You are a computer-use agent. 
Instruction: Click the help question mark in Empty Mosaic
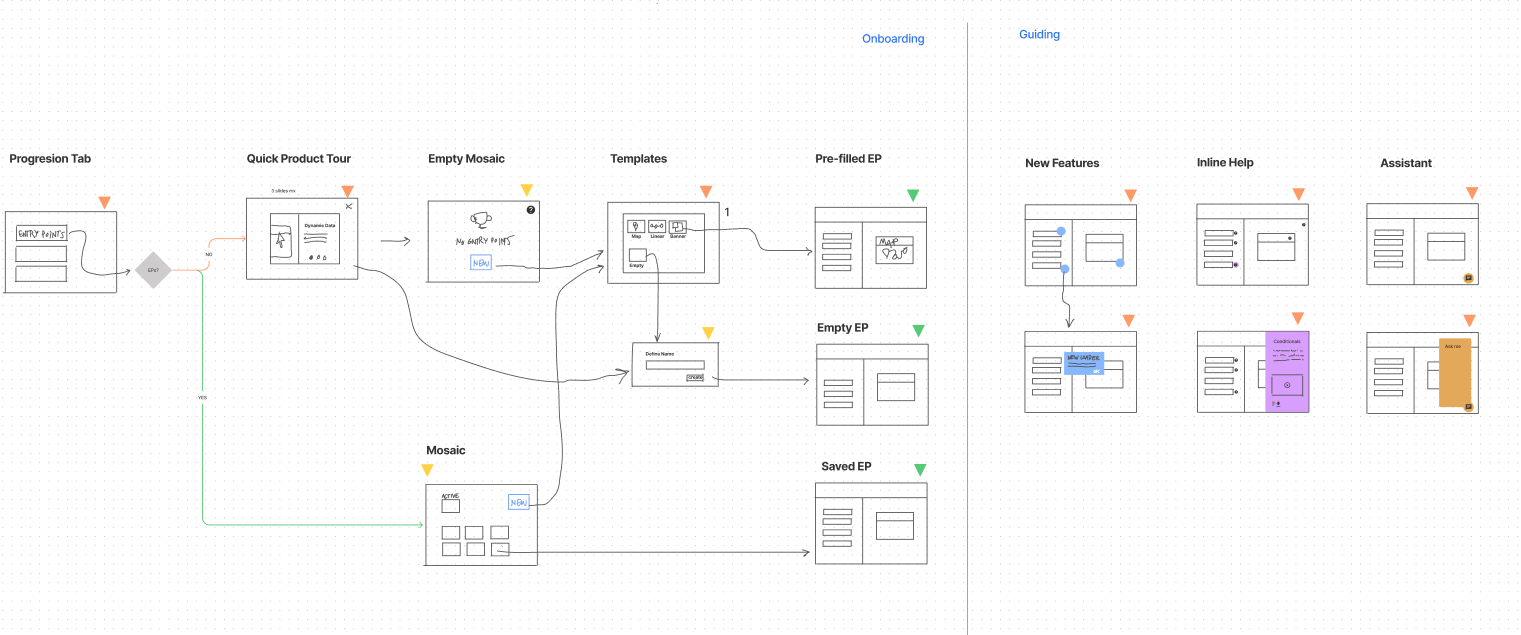pyautogui.click(x=531, y=209)
